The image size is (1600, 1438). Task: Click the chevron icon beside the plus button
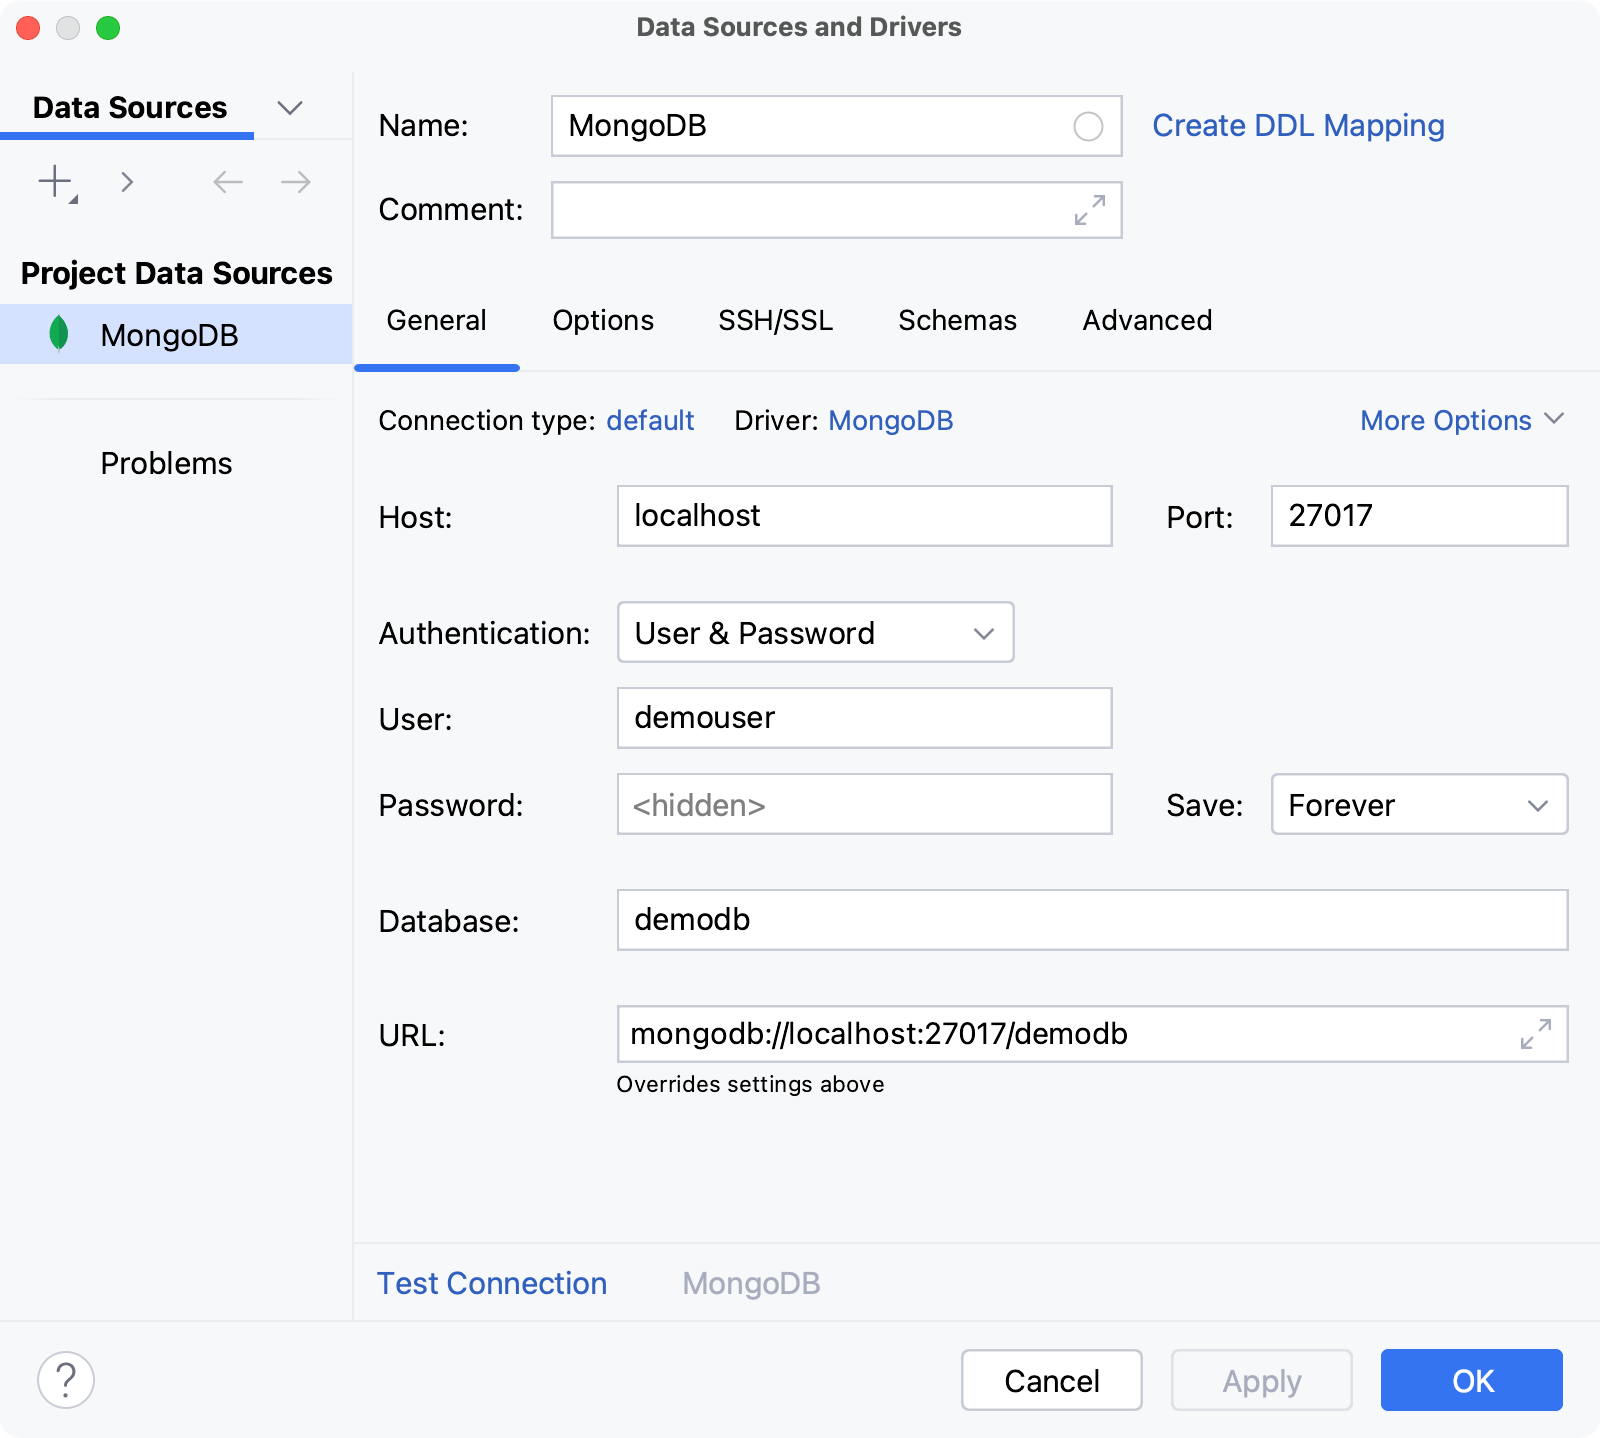pos(127,182)
